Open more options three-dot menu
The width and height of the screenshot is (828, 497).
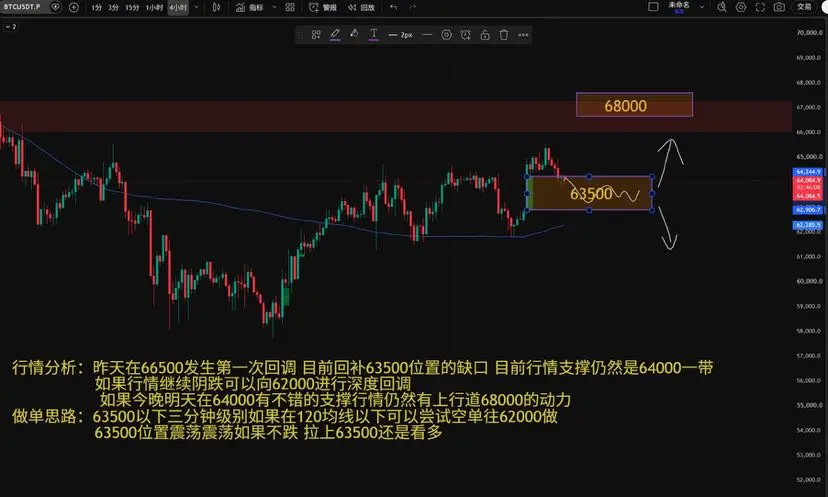(x=523, y=35)
